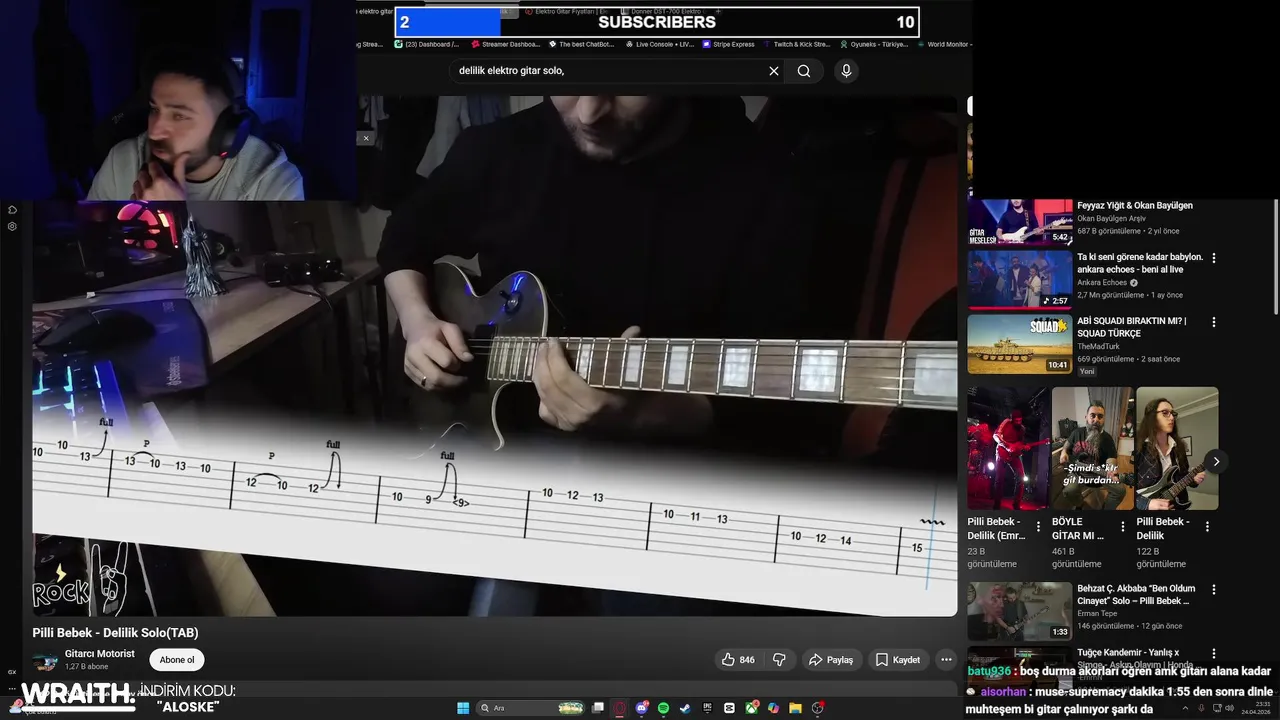1280x720 pixels.
Task: Open the Gitarcı Motorist channel name link
Action: (x=100, y=654)
